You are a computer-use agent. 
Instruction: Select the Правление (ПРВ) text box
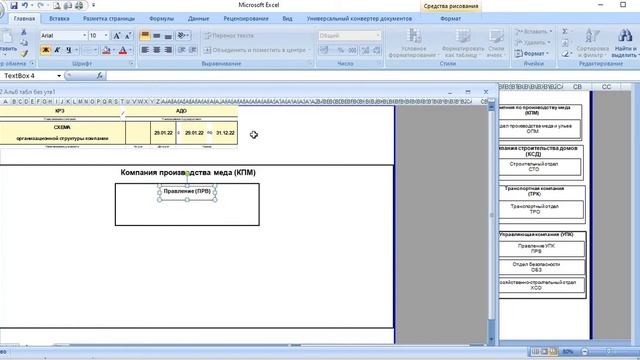pyautogui.click(x=187, y=193)
